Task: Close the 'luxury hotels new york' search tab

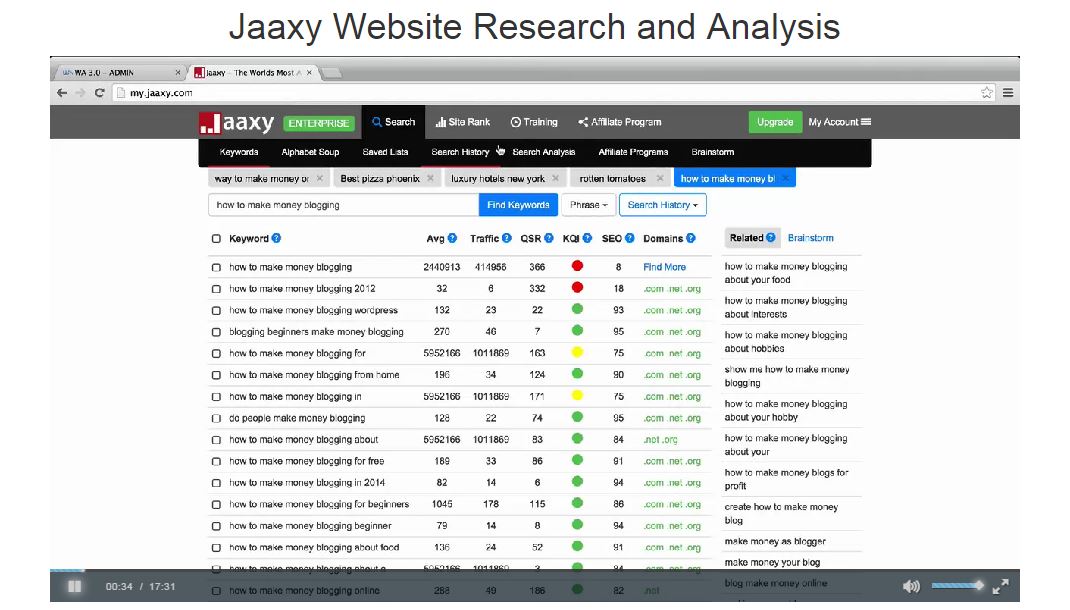Action: tap(555, 178)
